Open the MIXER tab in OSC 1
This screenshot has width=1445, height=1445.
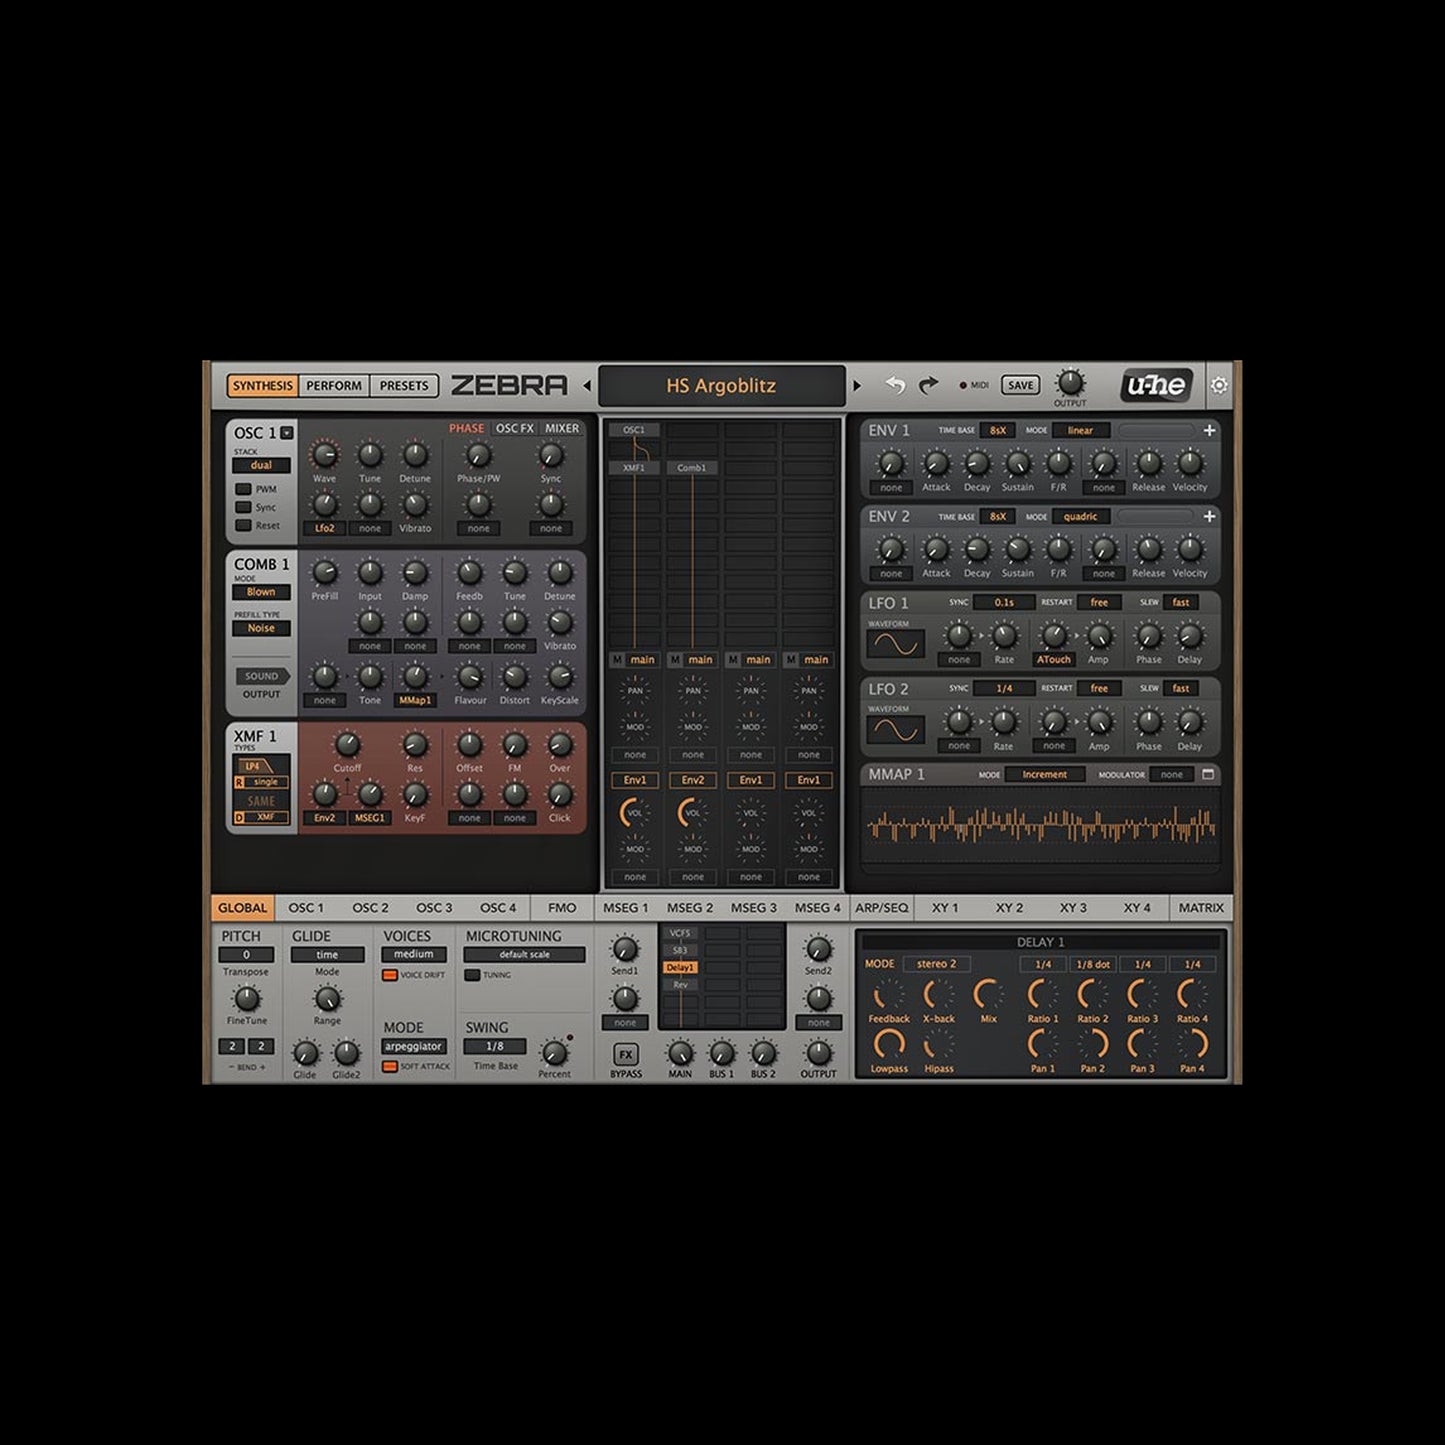coord(562,428)
